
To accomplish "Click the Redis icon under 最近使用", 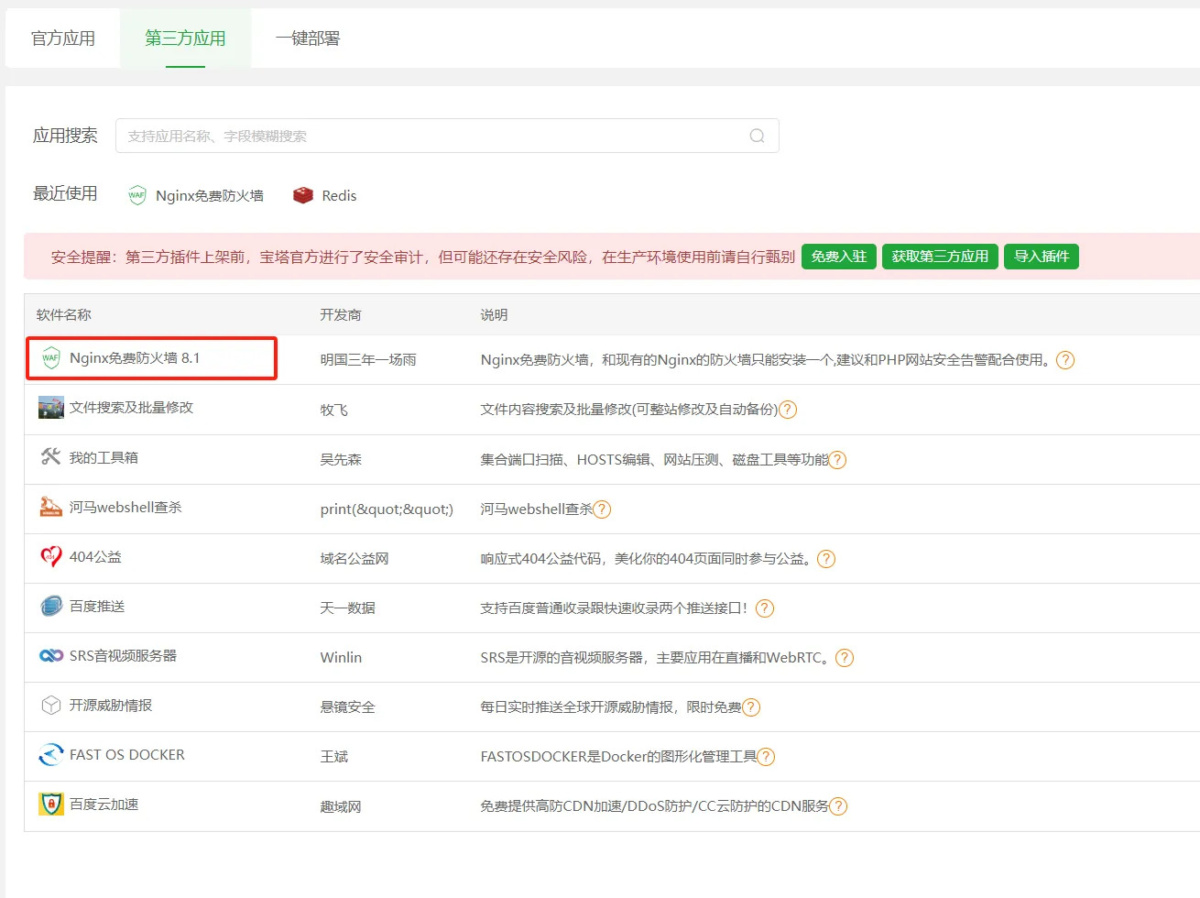I will pos(302,195).
